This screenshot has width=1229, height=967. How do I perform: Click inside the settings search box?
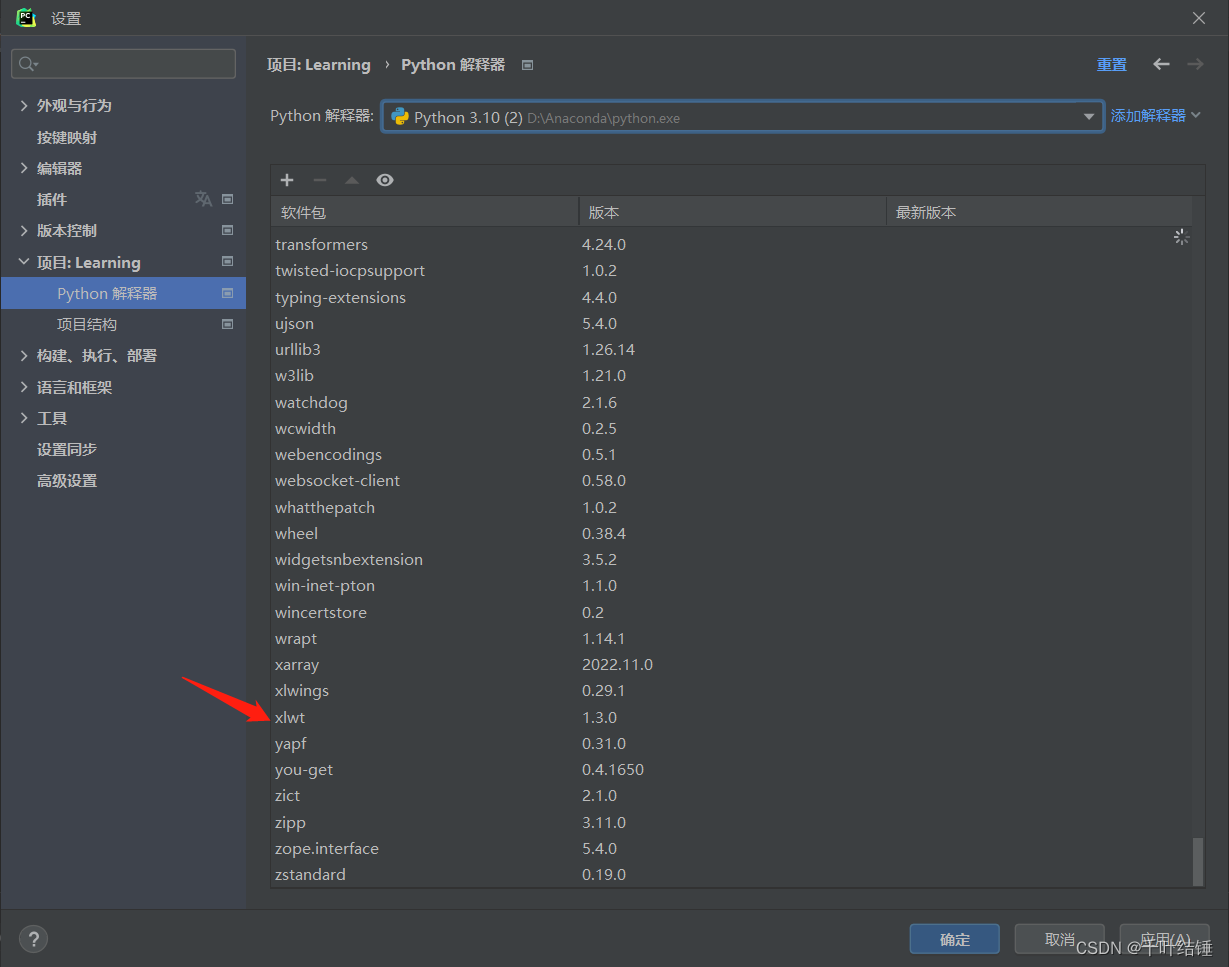(123, 63)
